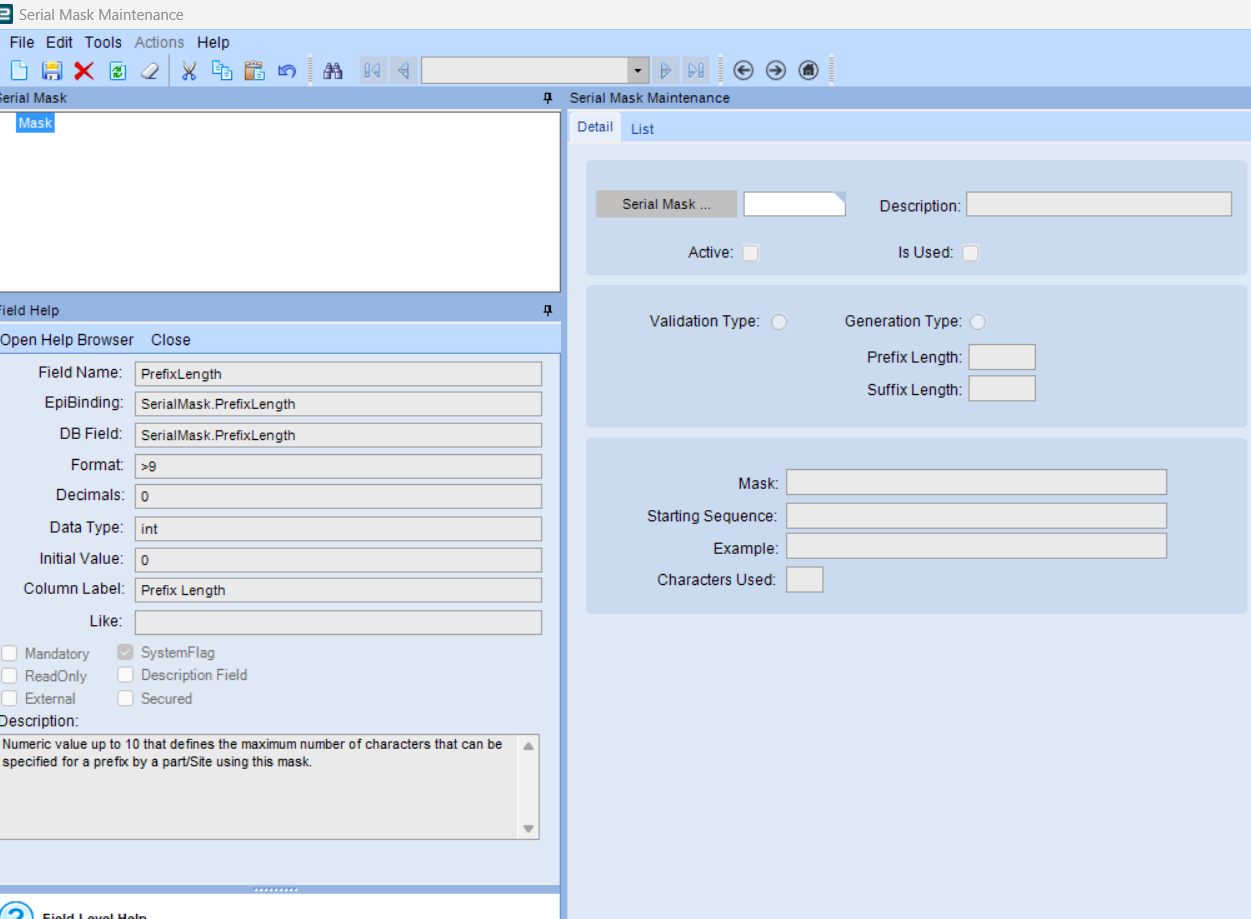
Task: Undo the last change via toolbar
Action: (287, 70)
